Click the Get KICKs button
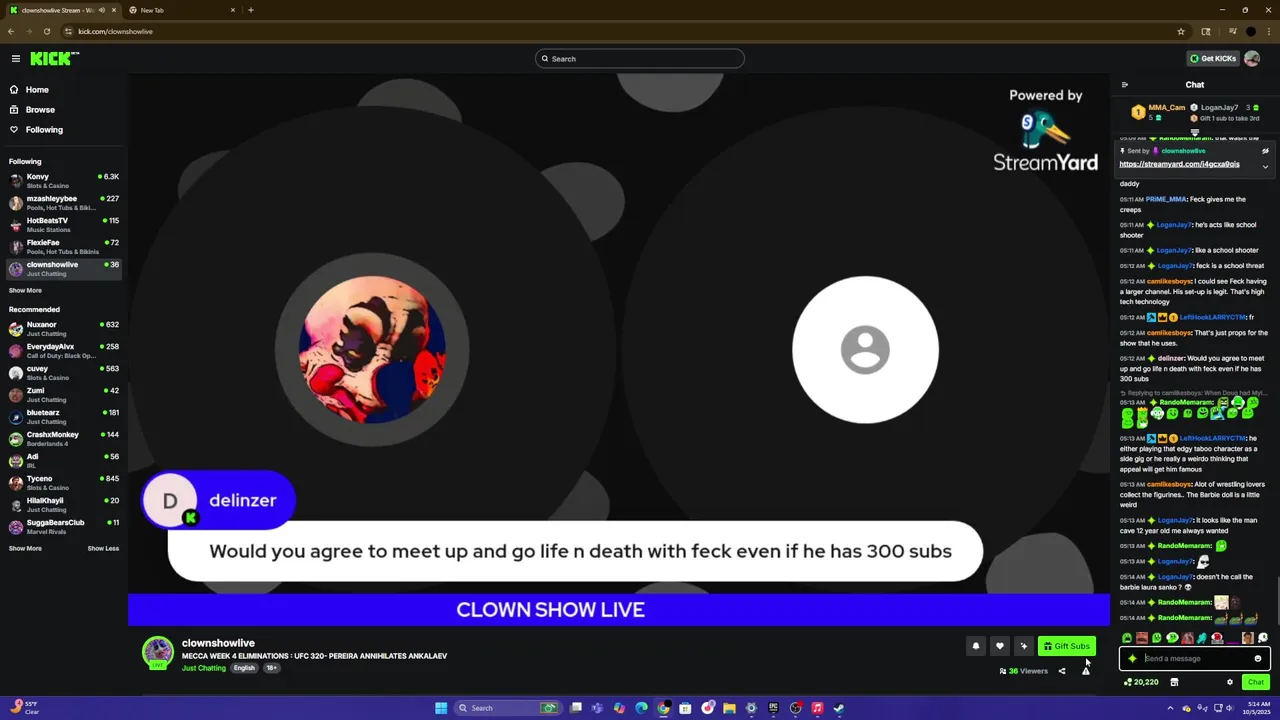1280x720 pixels. (1212, 59)
